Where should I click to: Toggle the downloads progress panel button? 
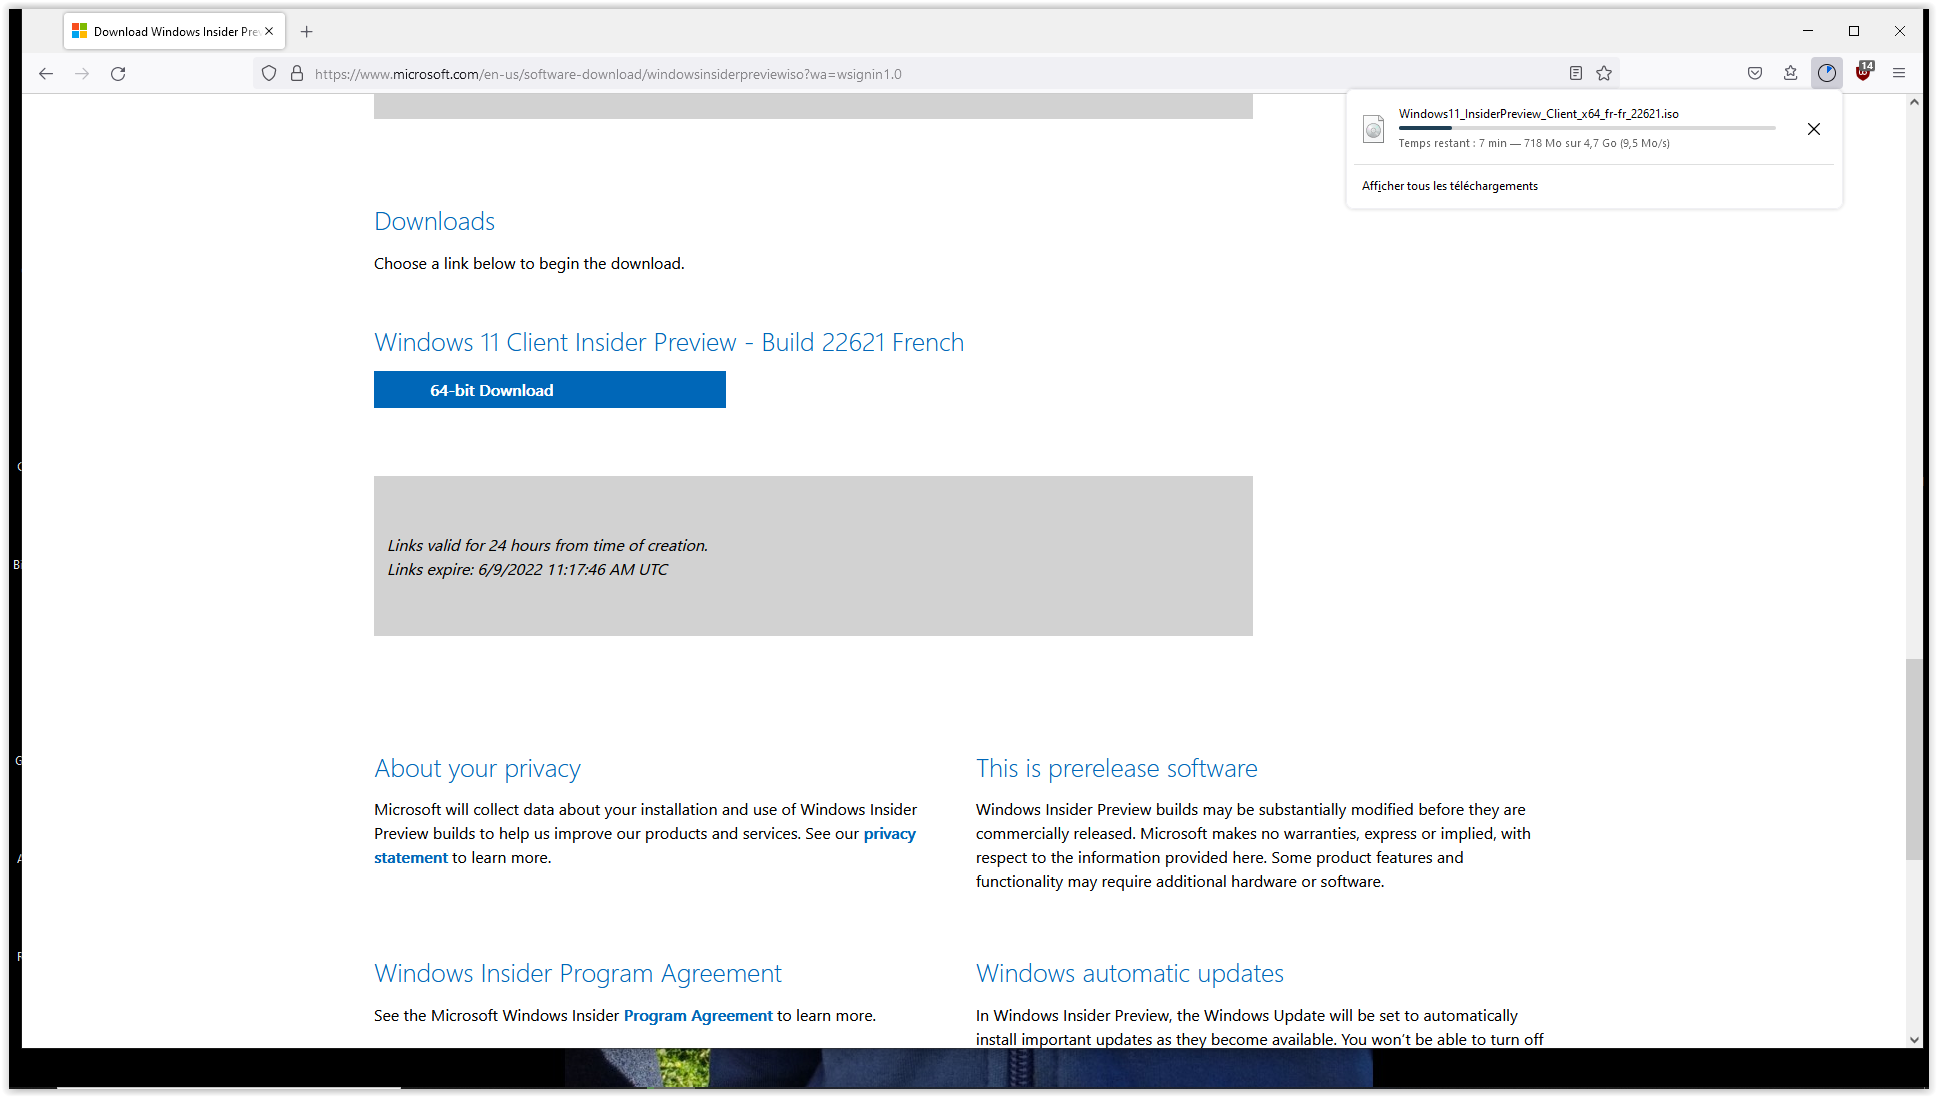pyautogui.click(x=1826, y=73)
